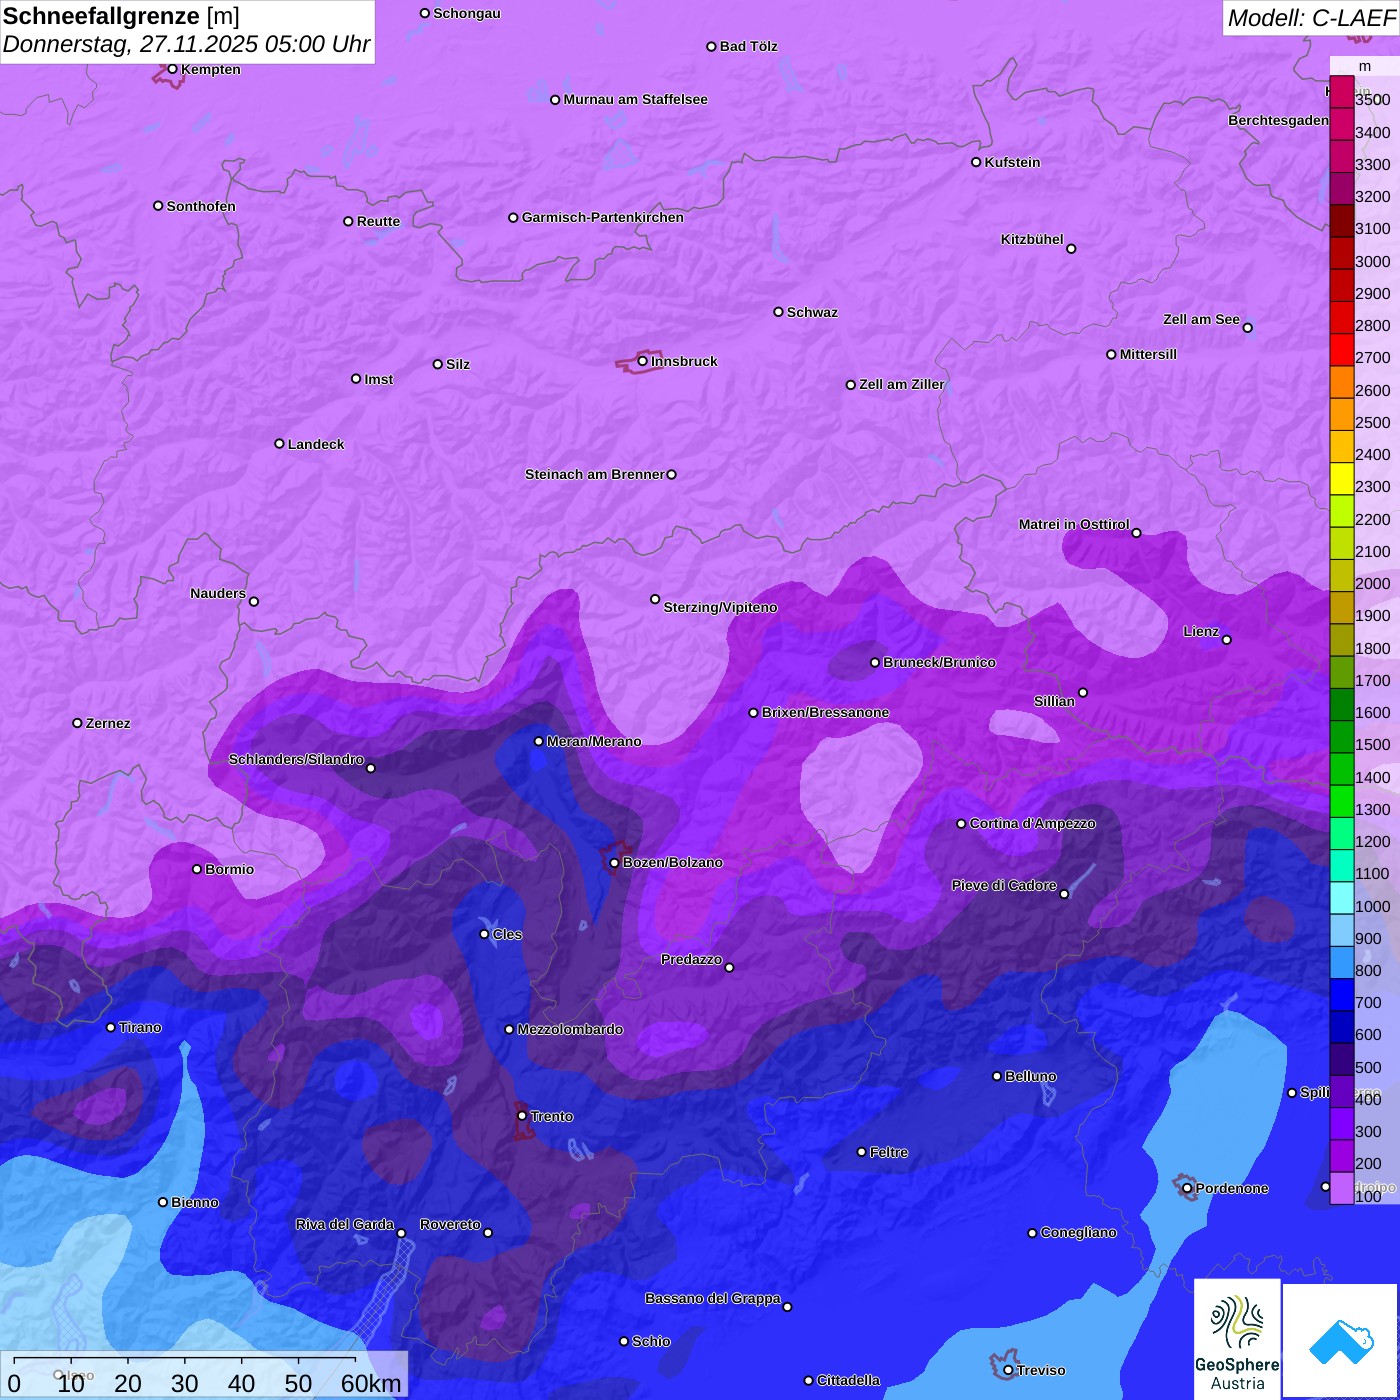This screenshot has height=1400, width=1400.
Task: Select the yellow 2300 m legend color
Action: (x=1341, y=479)
